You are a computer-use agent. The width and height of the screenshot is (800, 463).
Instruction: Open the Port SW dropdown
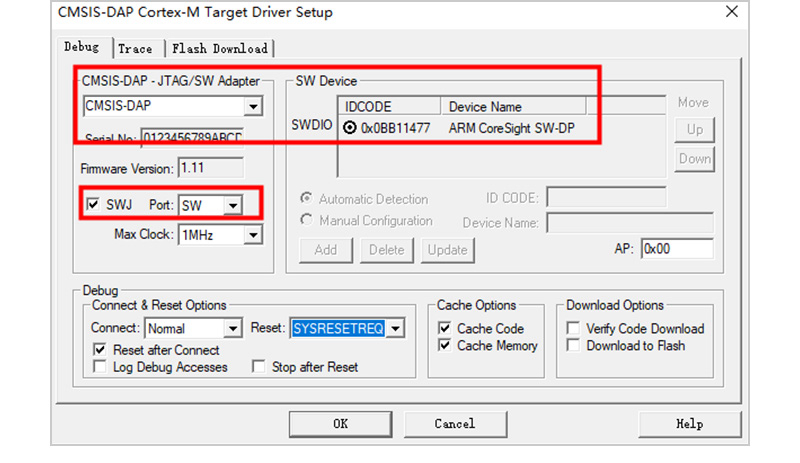tap(232, 205)
